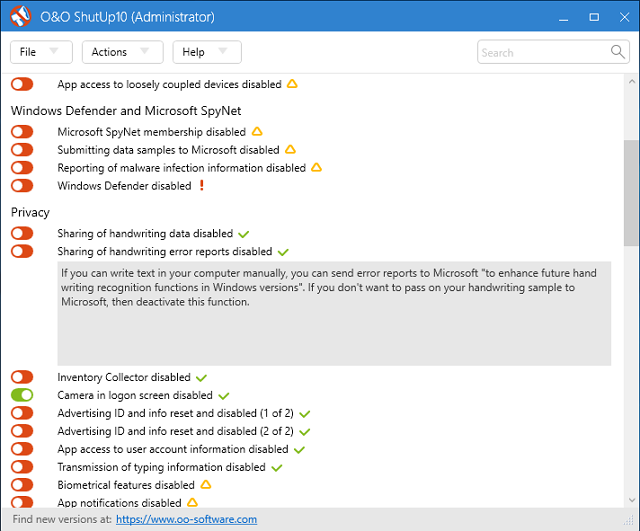This screenshot has height=531, width=640.
Task: Open the www.oo-software.com link
Action: pos(186,519)
